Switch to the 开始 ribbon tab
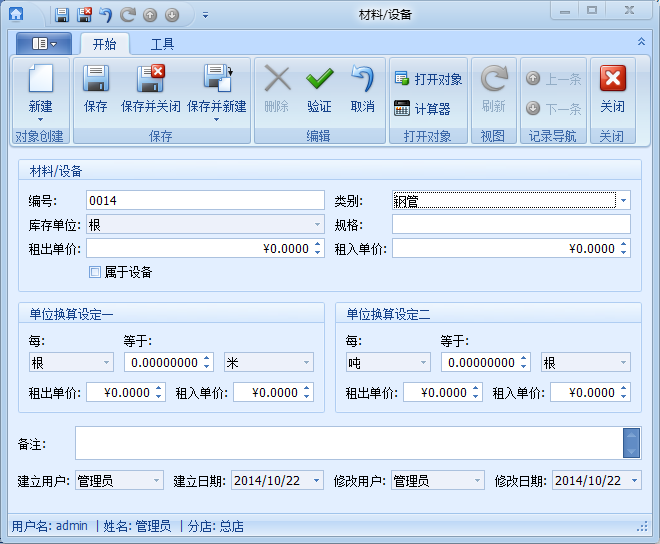 point(104,44)
